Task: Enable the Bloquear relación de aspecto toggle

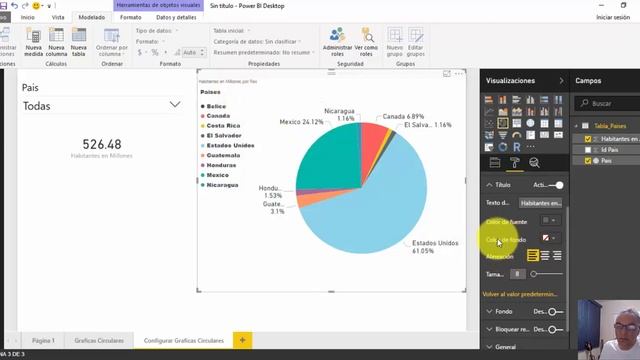Action: click(556, 329)
